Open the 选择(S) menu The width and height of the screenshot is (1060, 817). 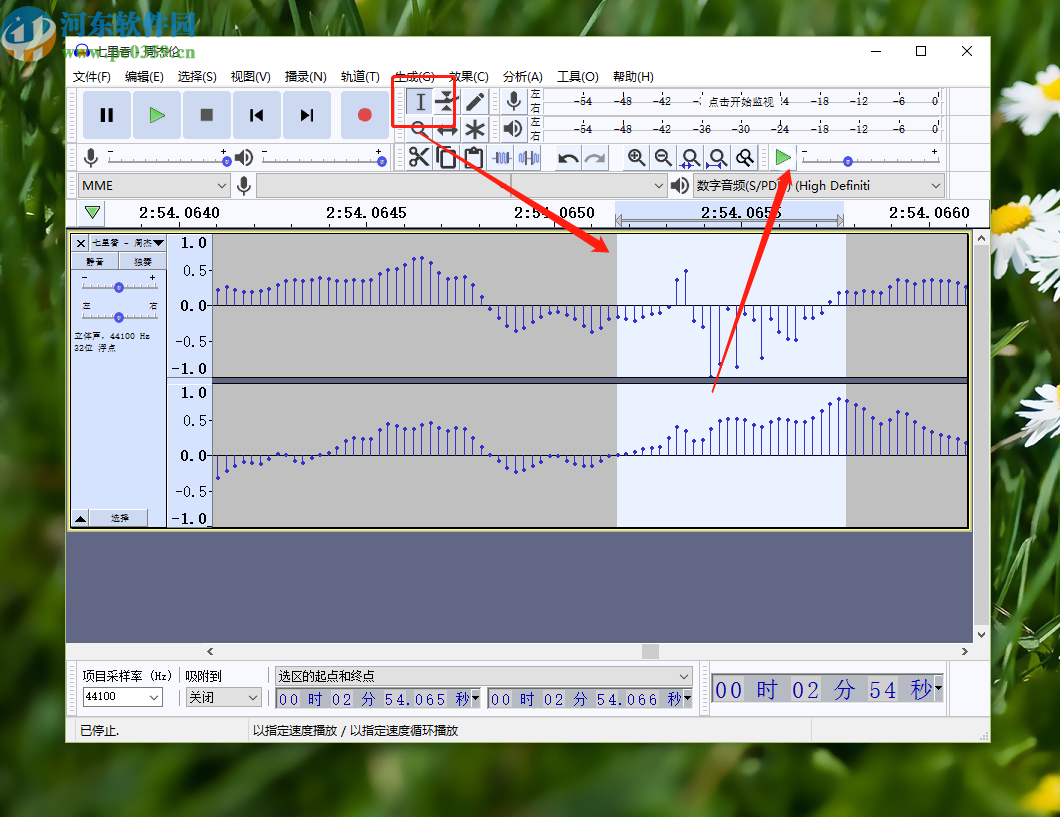pyautogui.click(x=197, y=76)
